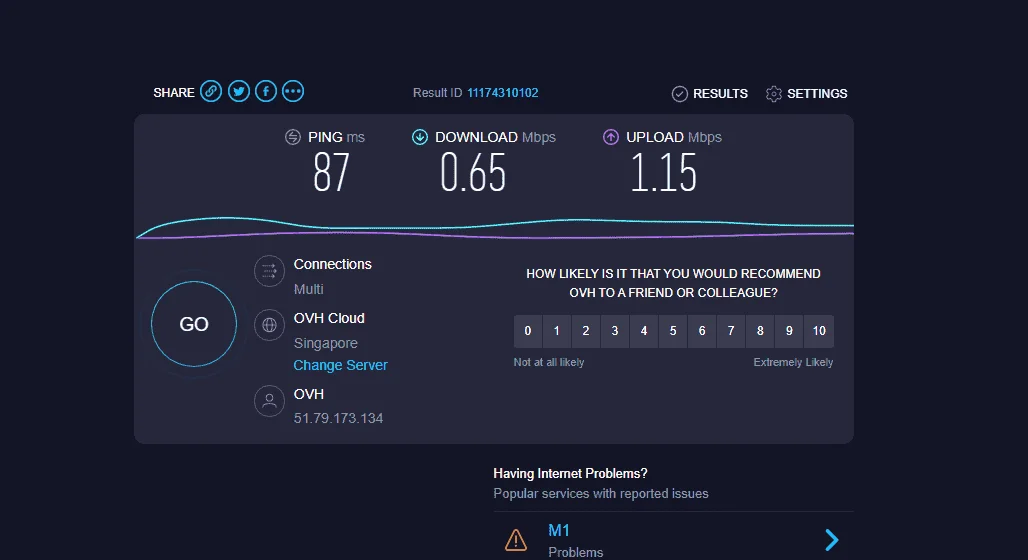Screen dimensions: 1028x560
Task: Click the OVH user profile icon
Action: [269, 401]
